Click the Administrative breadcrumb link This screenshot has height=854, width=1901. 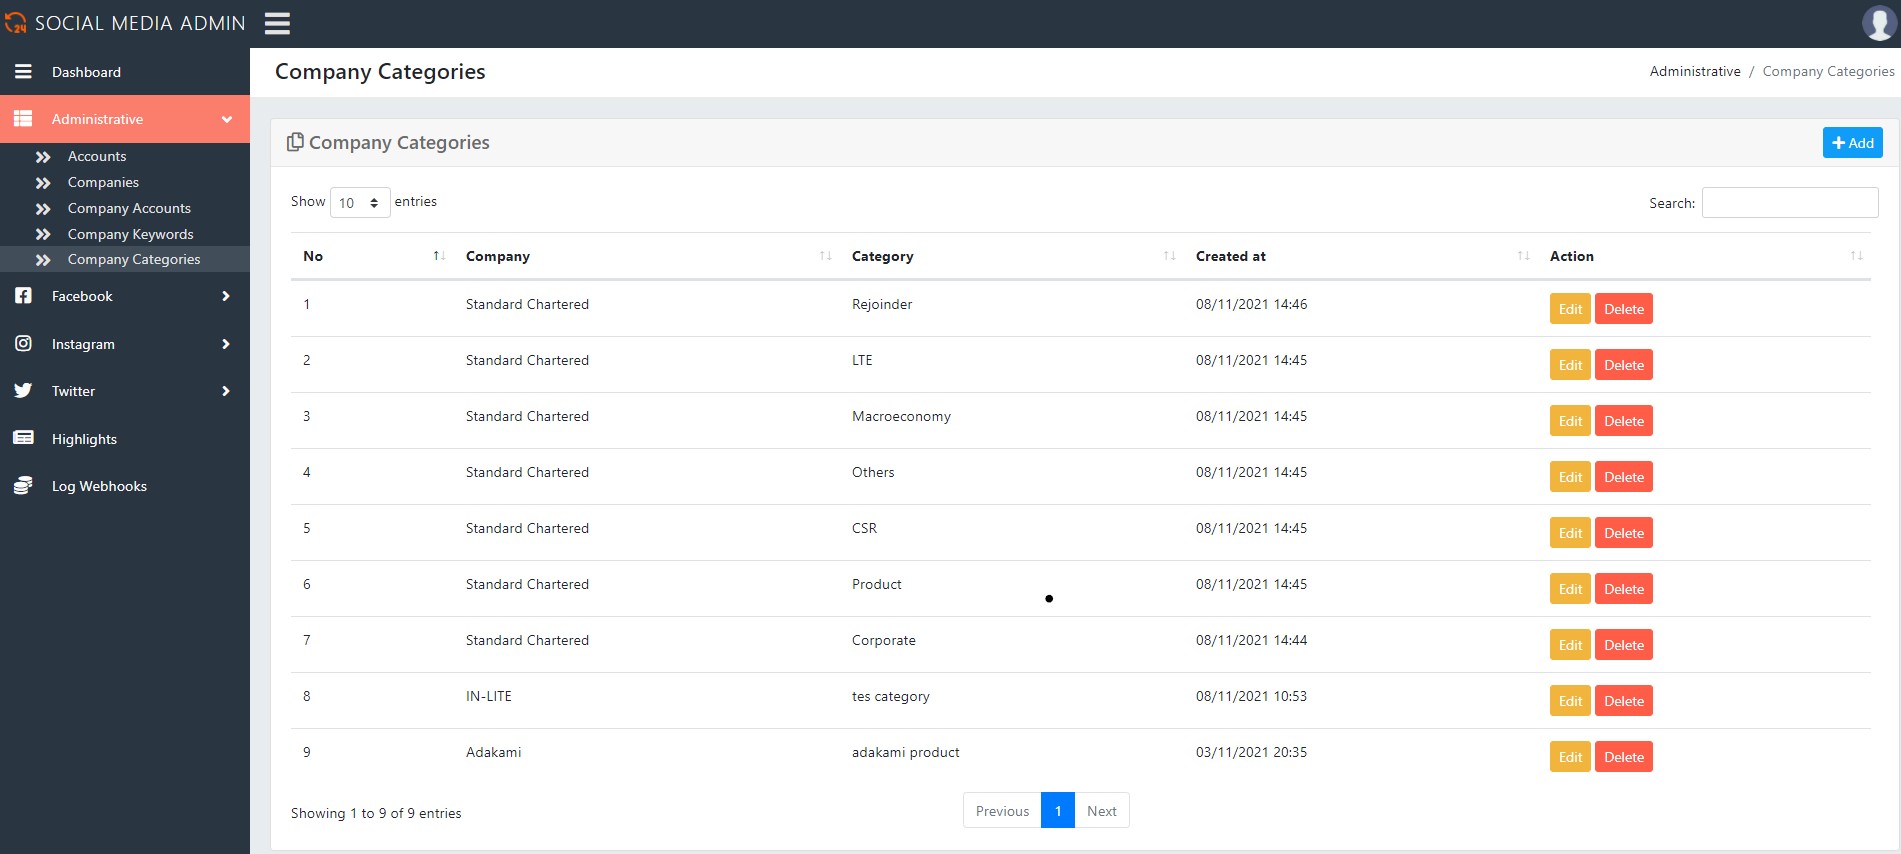tap(1695, 71)
